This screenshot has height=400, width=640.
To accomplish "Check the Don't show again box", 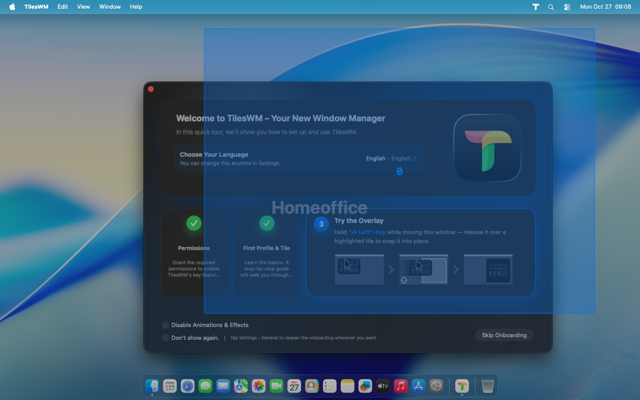I will (166, 337).
